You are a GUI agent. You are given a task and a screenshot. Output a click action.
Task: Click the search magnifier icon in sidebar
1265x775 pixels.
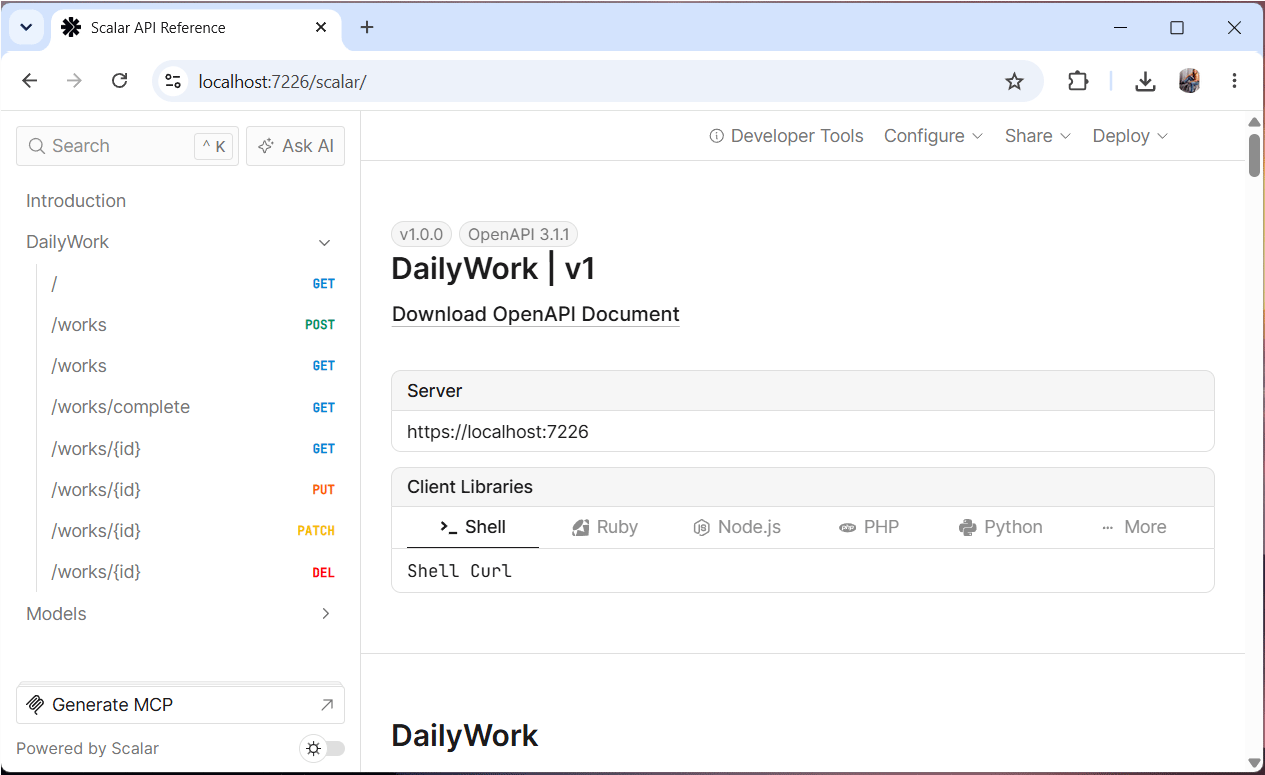pos(37,146)
